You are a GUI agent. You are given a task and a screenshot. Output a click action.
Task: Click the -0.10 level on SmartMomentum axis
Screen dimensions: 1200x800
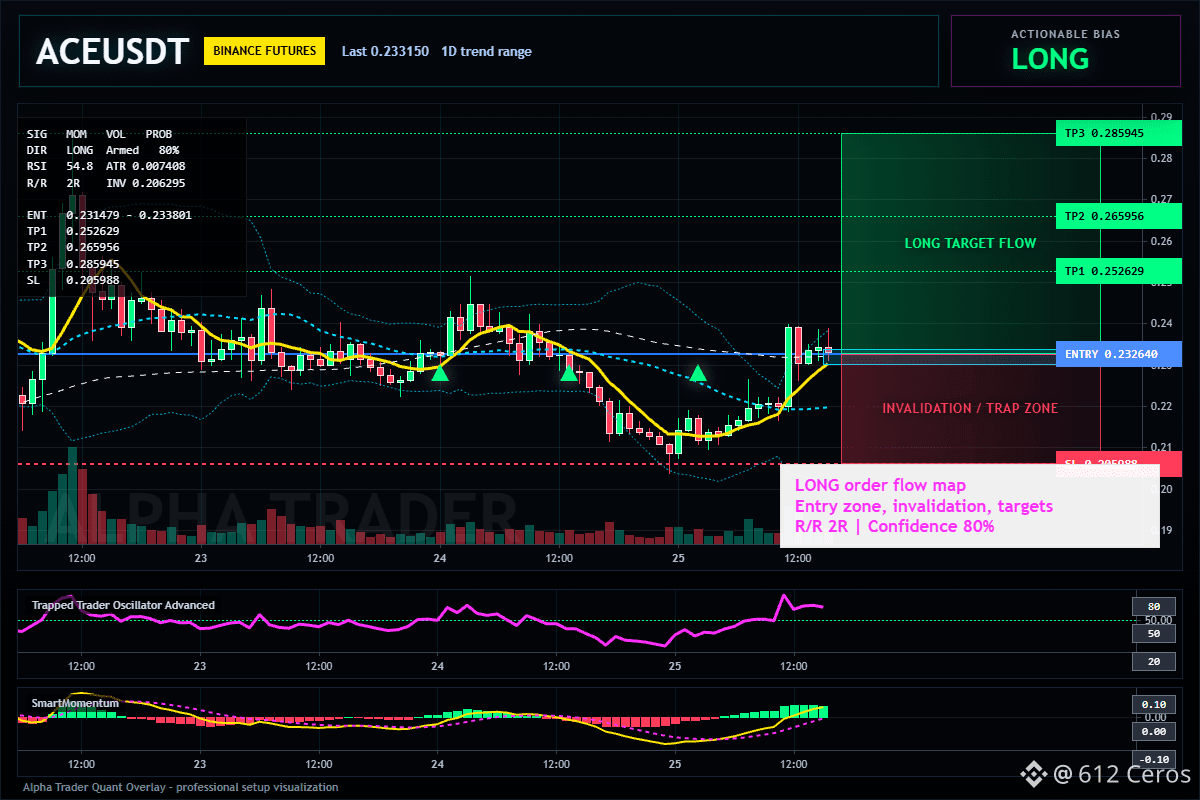1153,758
